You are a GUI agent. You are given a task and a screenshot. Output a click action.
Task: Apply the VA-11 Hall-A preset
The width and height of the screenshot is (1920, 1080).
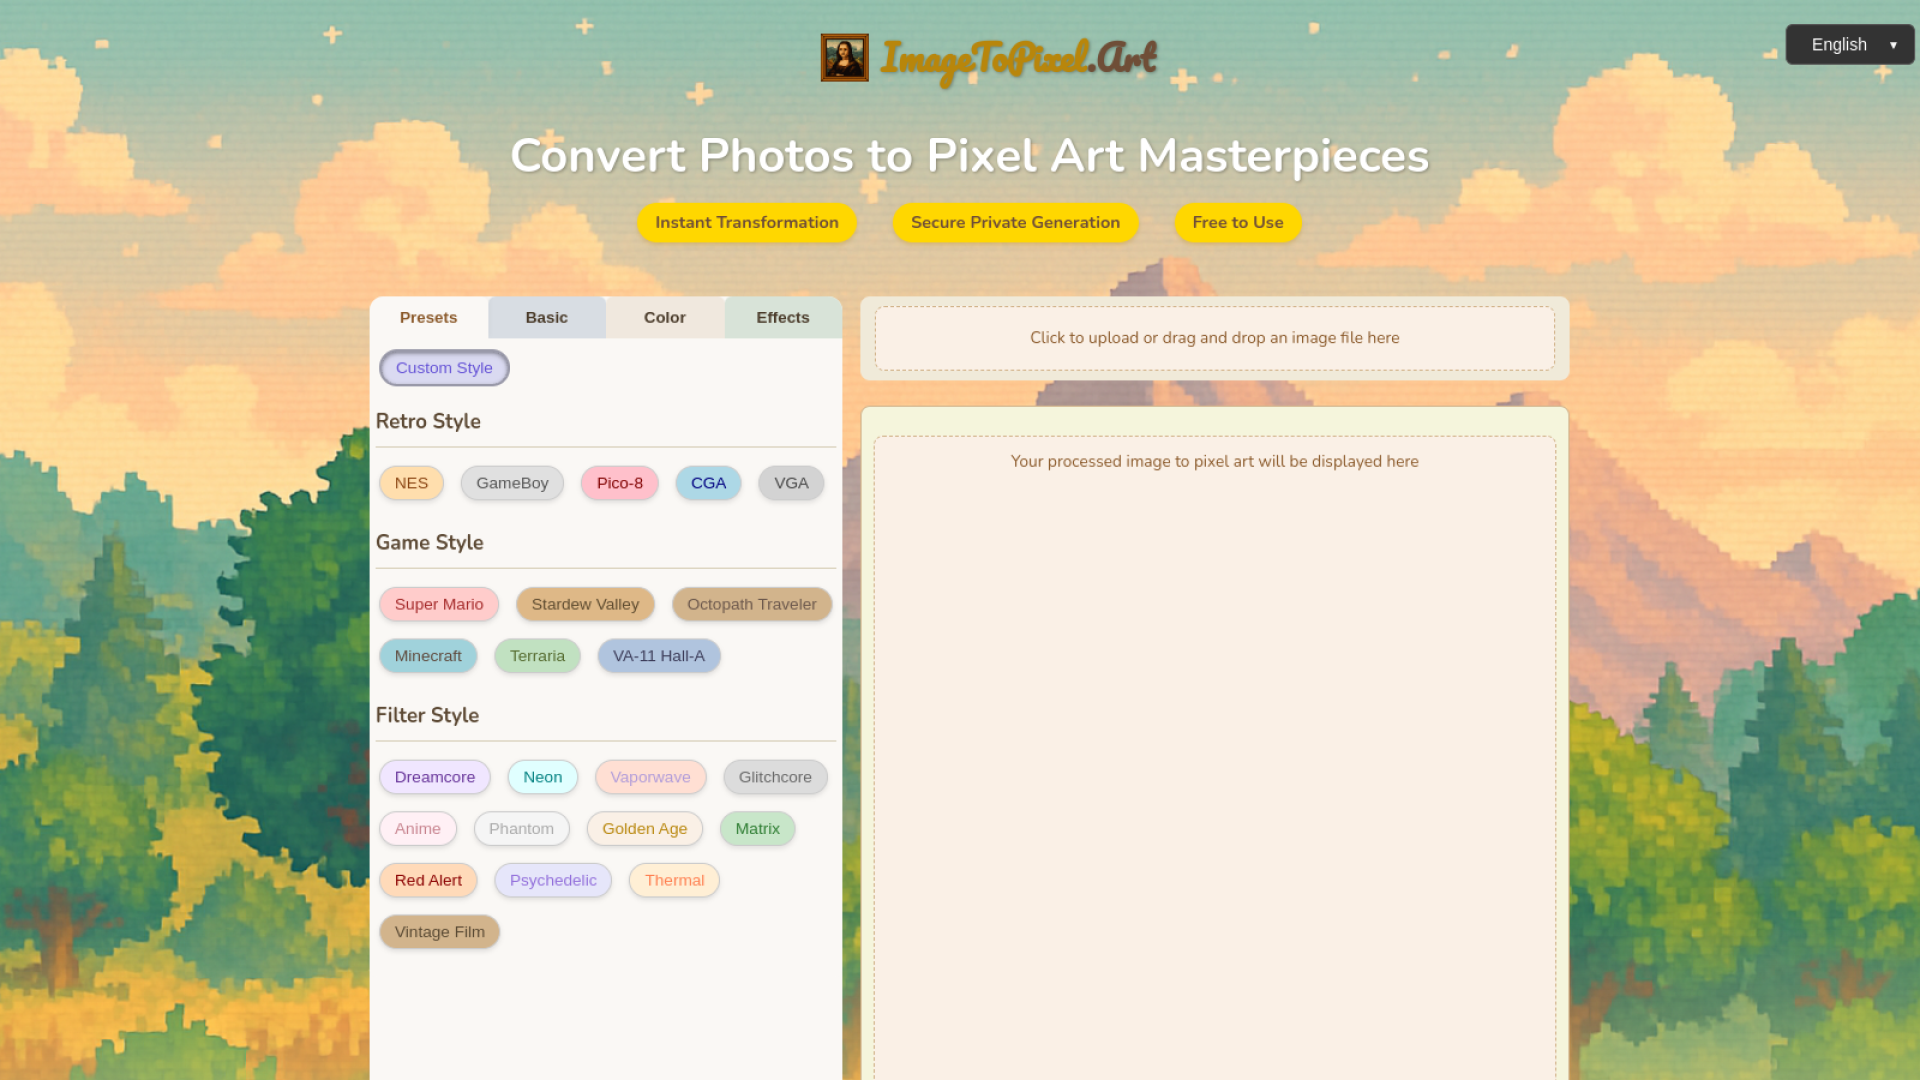658,656
